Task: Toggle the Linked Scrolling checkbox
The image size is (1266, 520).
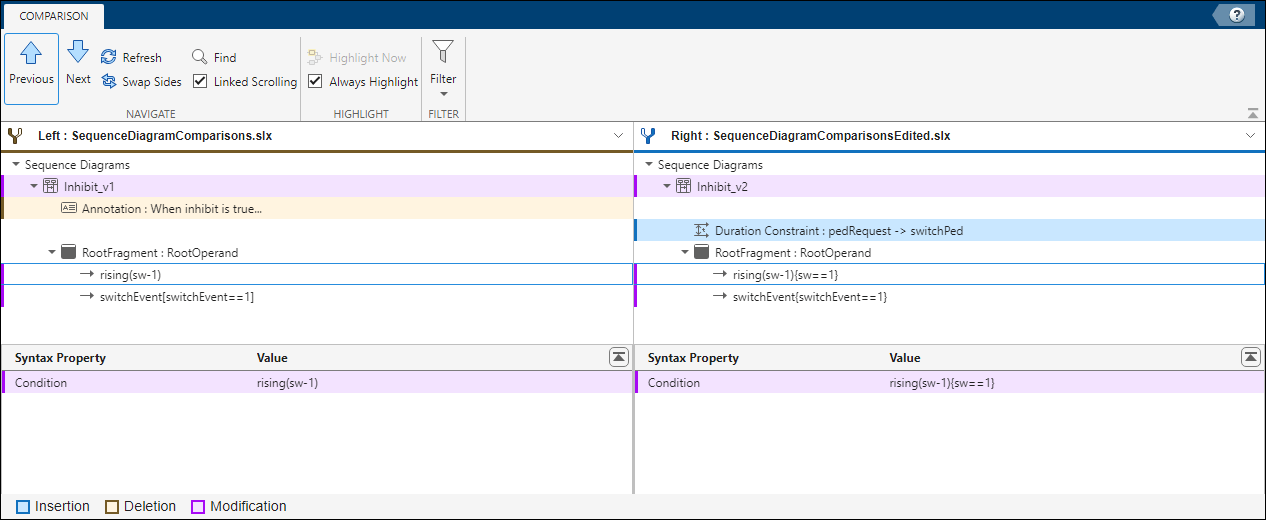Action: tap(200, 81)
